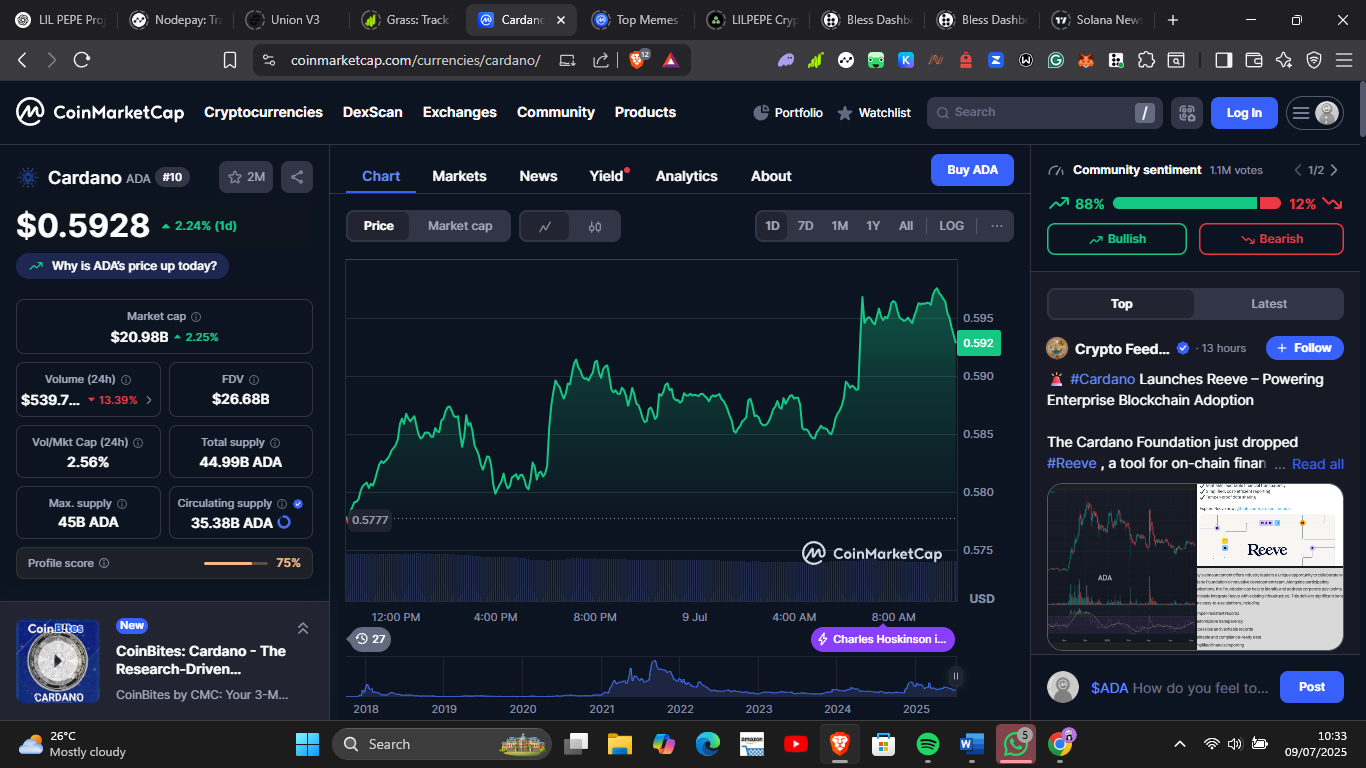The image size is (1366, 768).
Task: Open Brave wallet icon
Action: point(1254,60)
